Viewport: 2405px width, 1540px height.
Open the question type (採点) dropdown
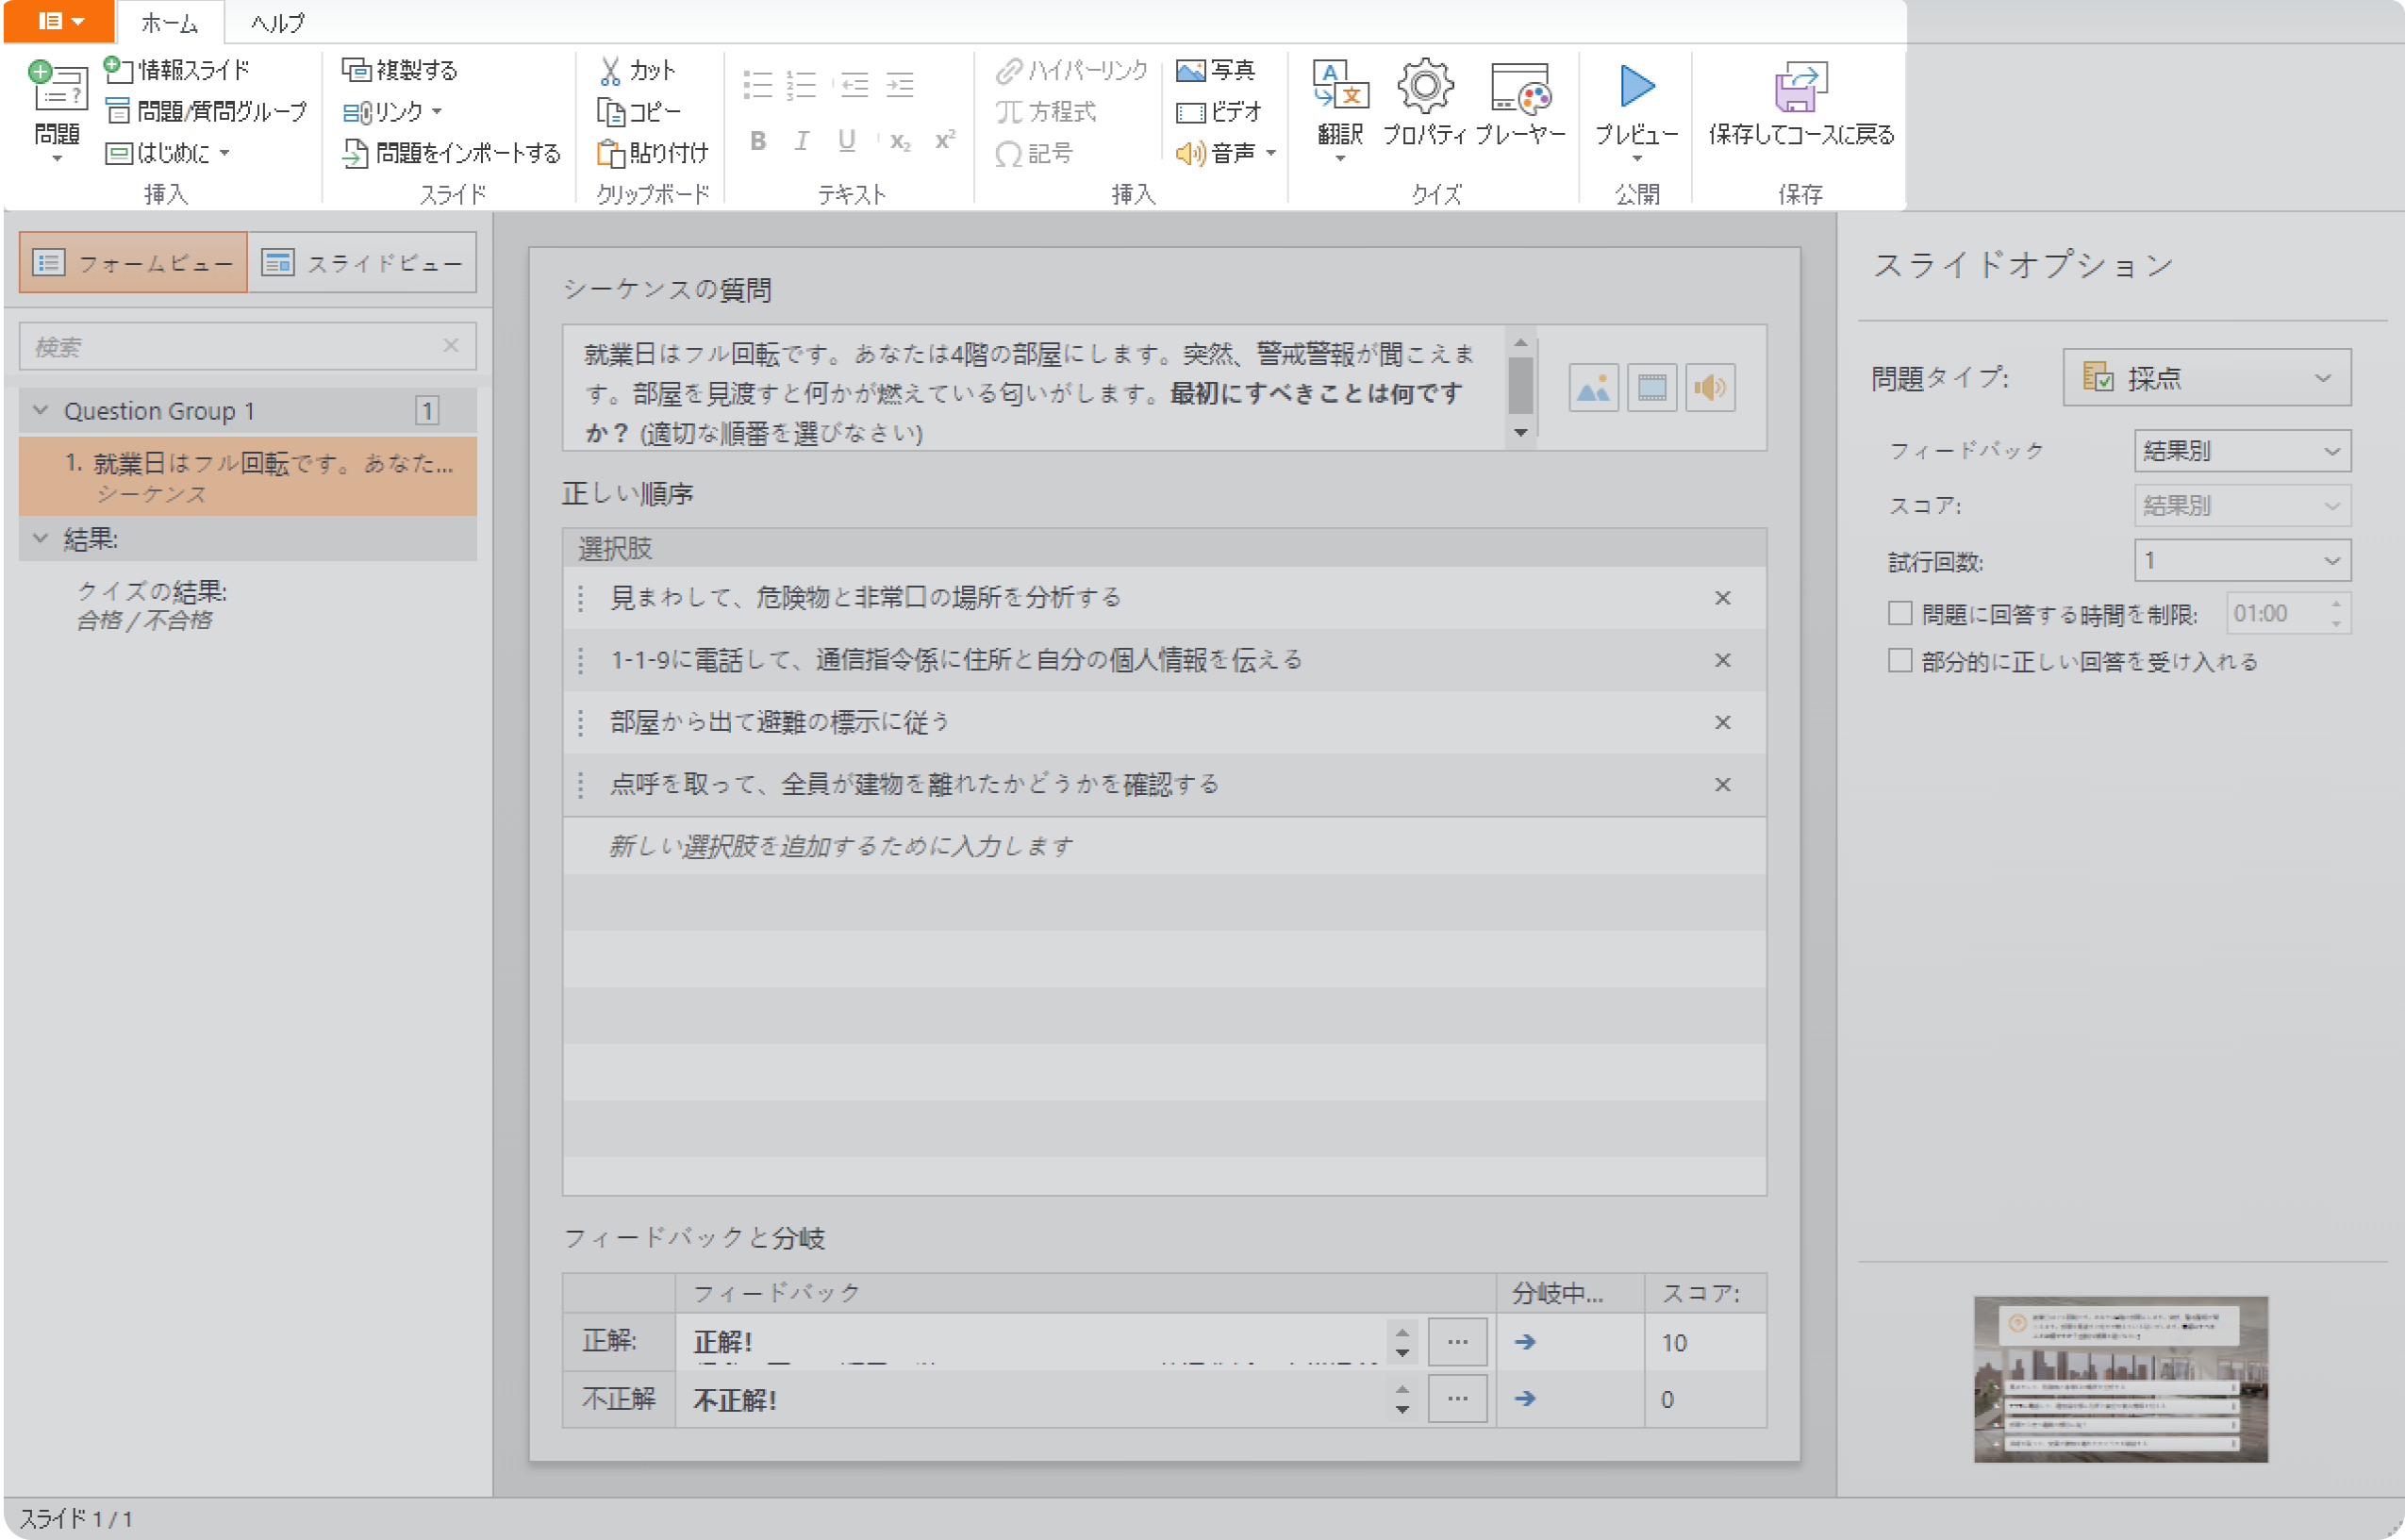coord(2206,378)
